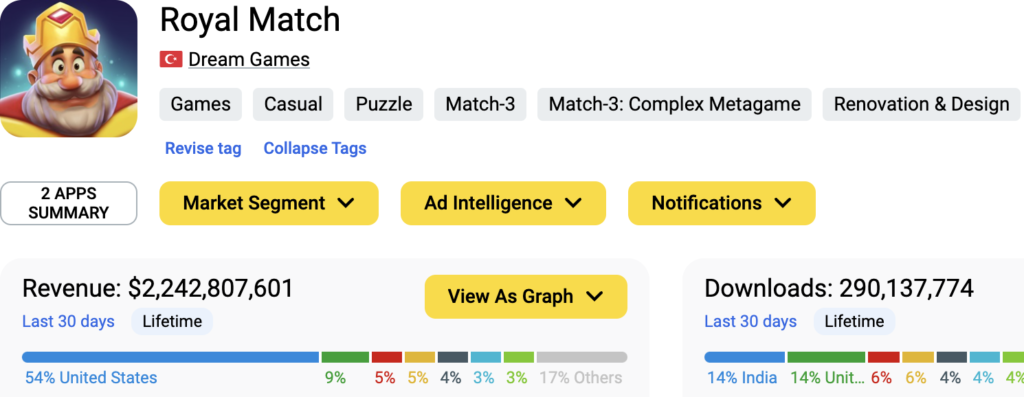1024x397 pixels.
Task: Select the Renovation & Design tag
Action: [921, 104]
